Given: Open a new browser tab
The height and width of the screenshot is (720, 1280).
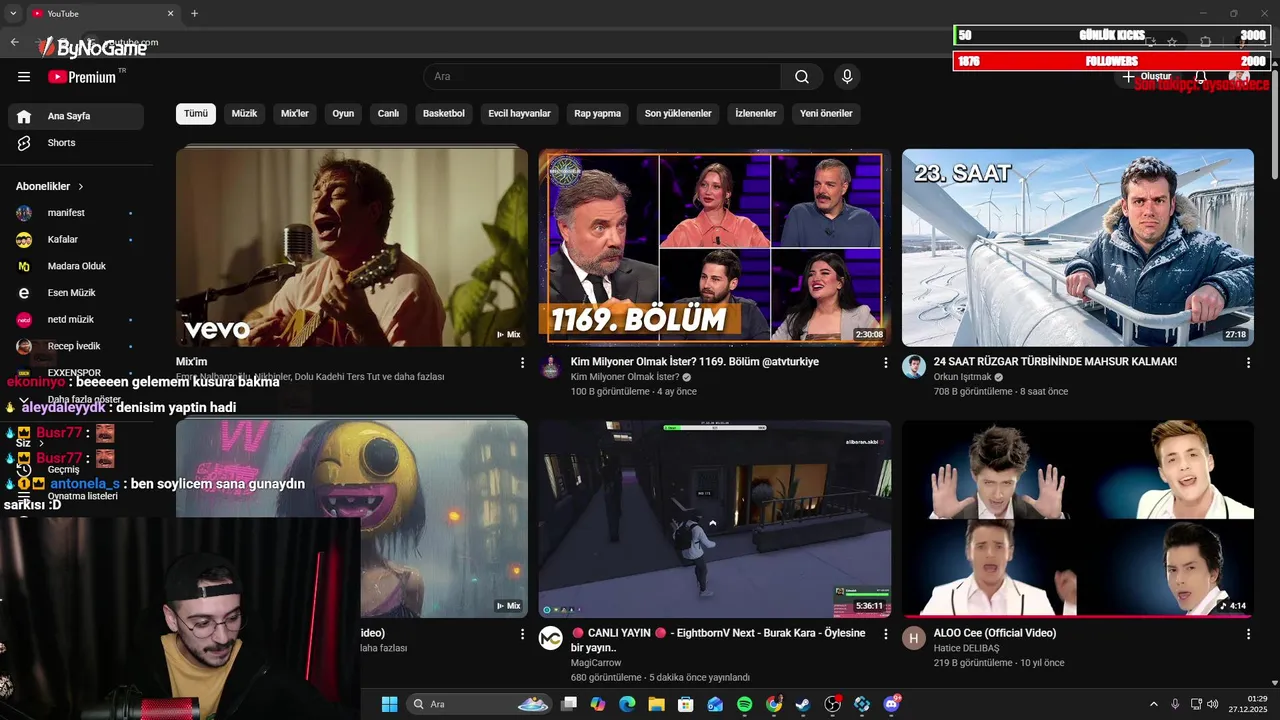Looking at the screenshot, I should (194, 14).
